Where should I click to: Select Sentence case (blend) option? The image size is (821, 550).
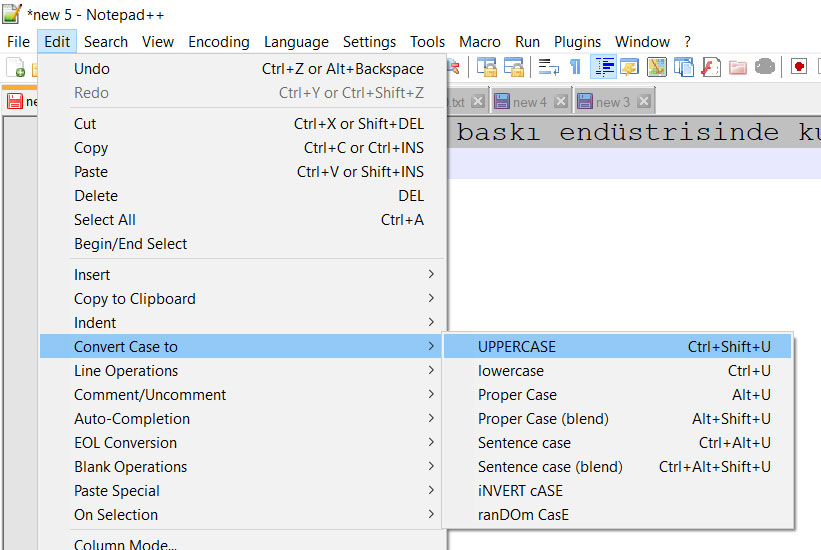coord(618,467)
